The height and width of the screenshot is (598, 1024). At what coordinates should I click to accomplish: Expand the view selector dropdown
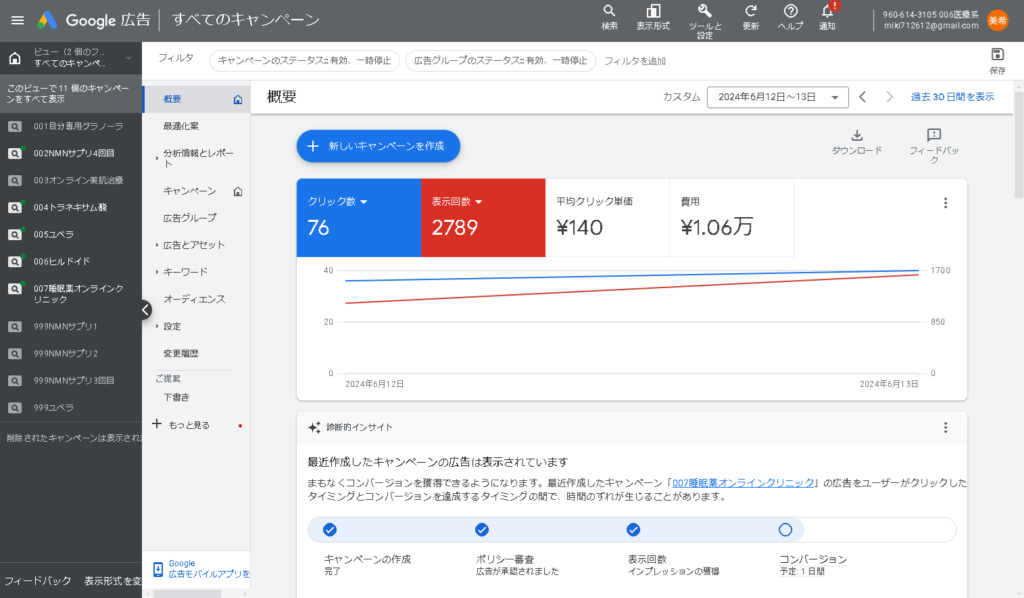[x=129, y=58]
